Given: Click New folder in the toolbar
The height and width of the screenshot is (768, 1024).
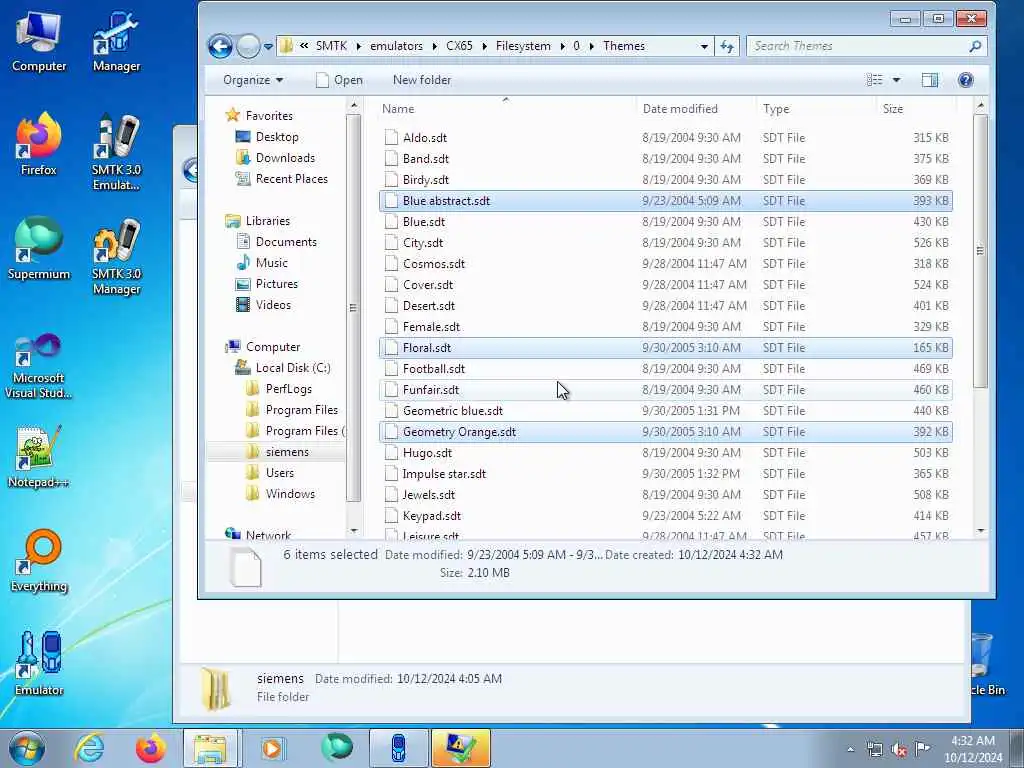Looking at the screenshot, I should 422,80.
